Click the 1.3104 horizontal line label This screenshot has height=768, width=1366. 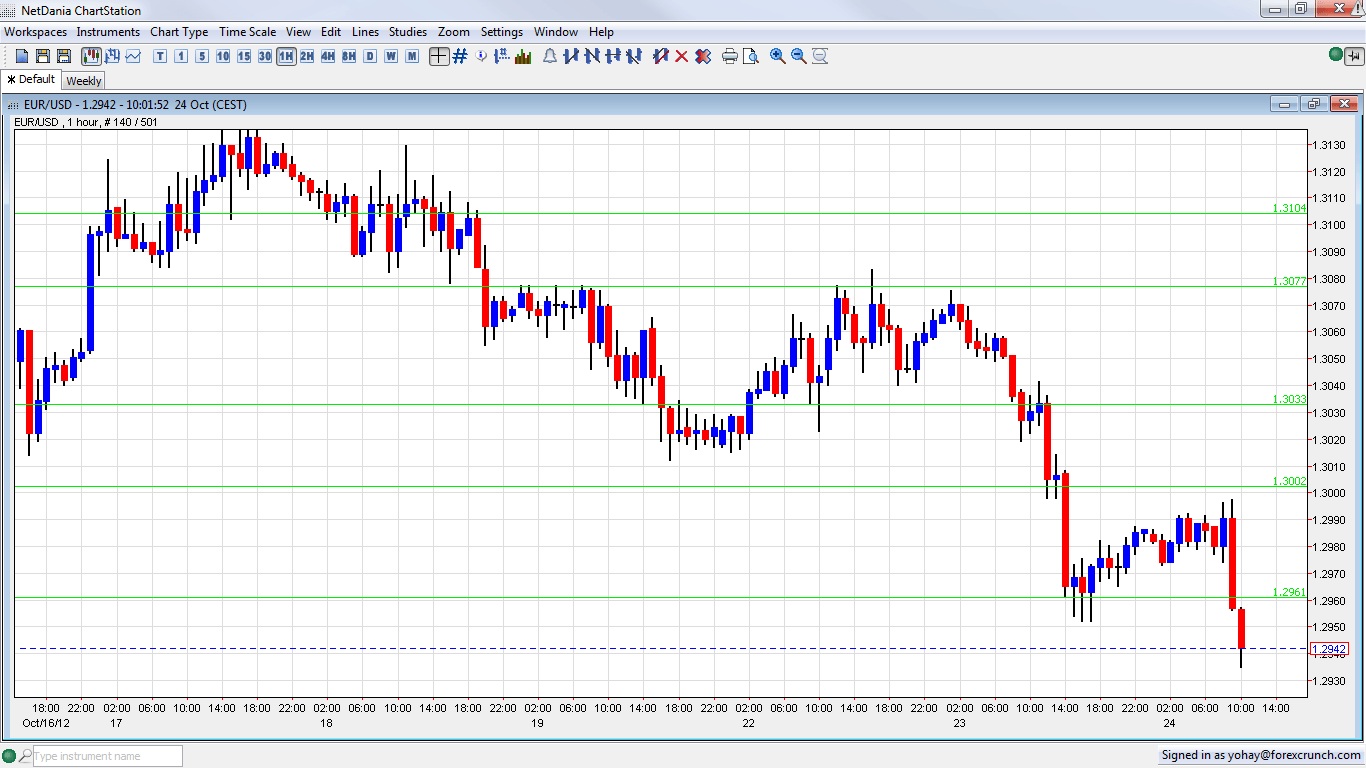point(1289,208)
